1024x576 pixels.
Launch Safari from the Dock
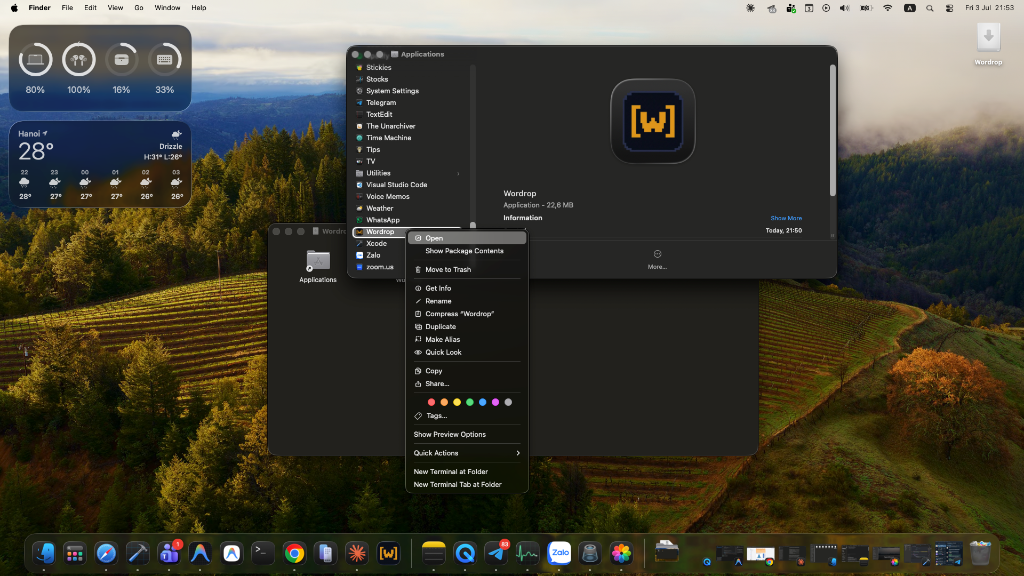coord(106,553)
